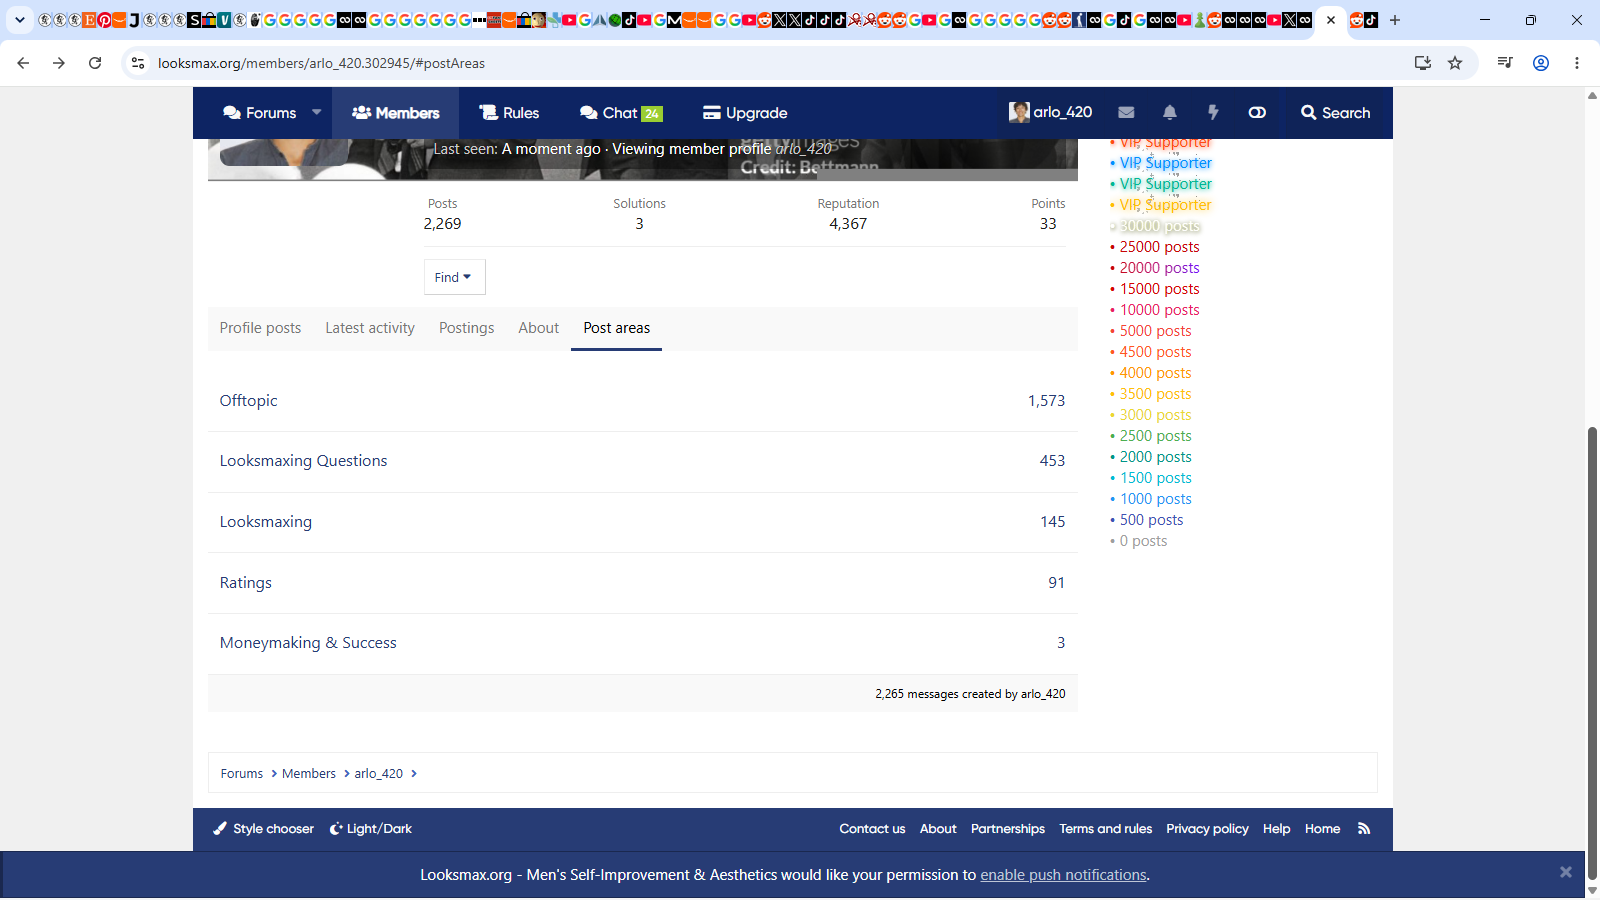Open the Ratings post area
This screenshot has width=1600, height=900.
point(246,583)
